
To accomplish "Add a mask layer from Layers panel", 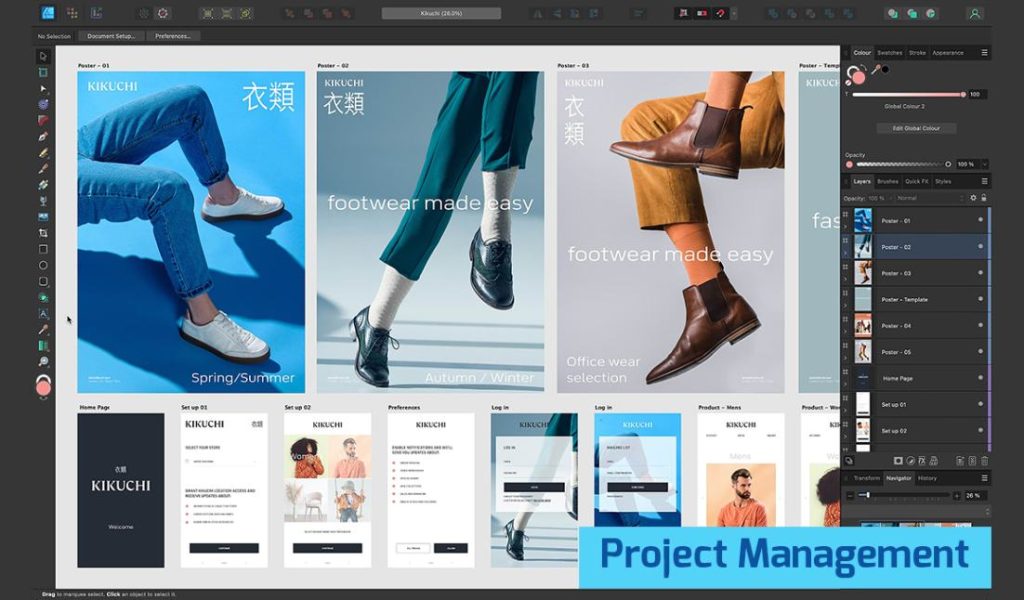I will point(898,461).
